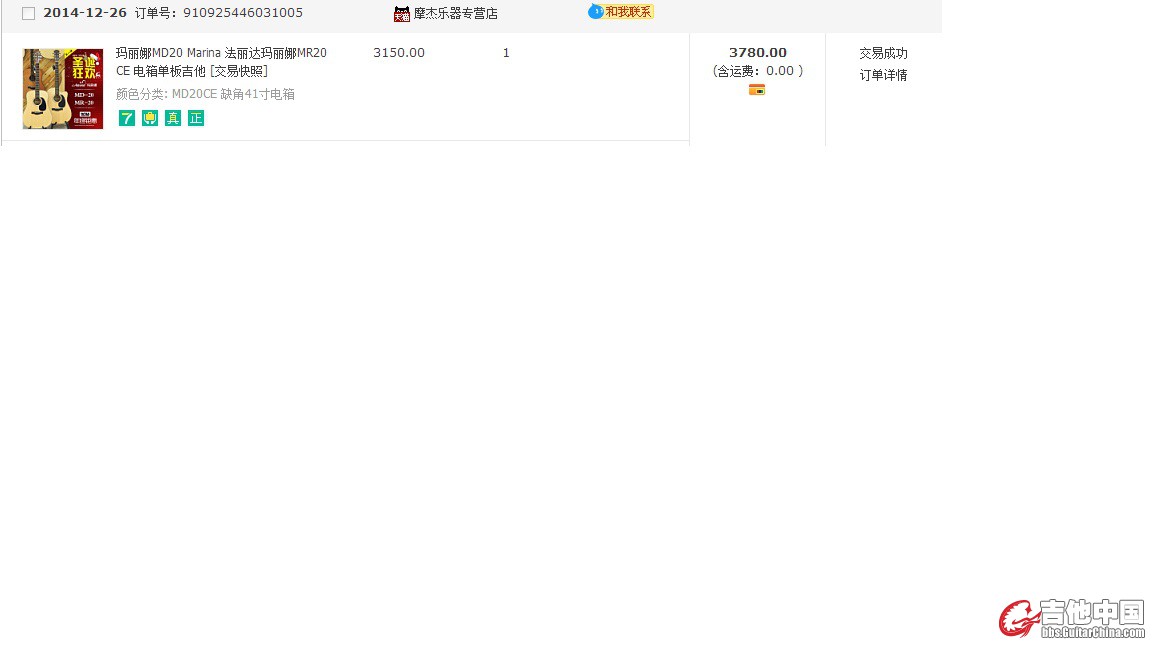Click the Tmall cat icon beside store name
Screen dimensions: 1152x648
click(x=401, y=14)
